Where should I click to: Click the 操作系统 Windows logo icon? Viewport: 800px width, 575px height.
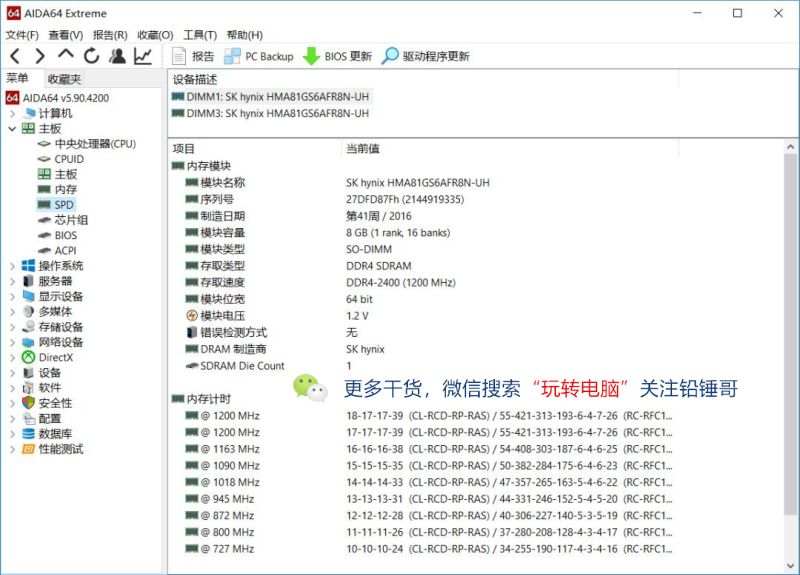click(x=29, y=266)
